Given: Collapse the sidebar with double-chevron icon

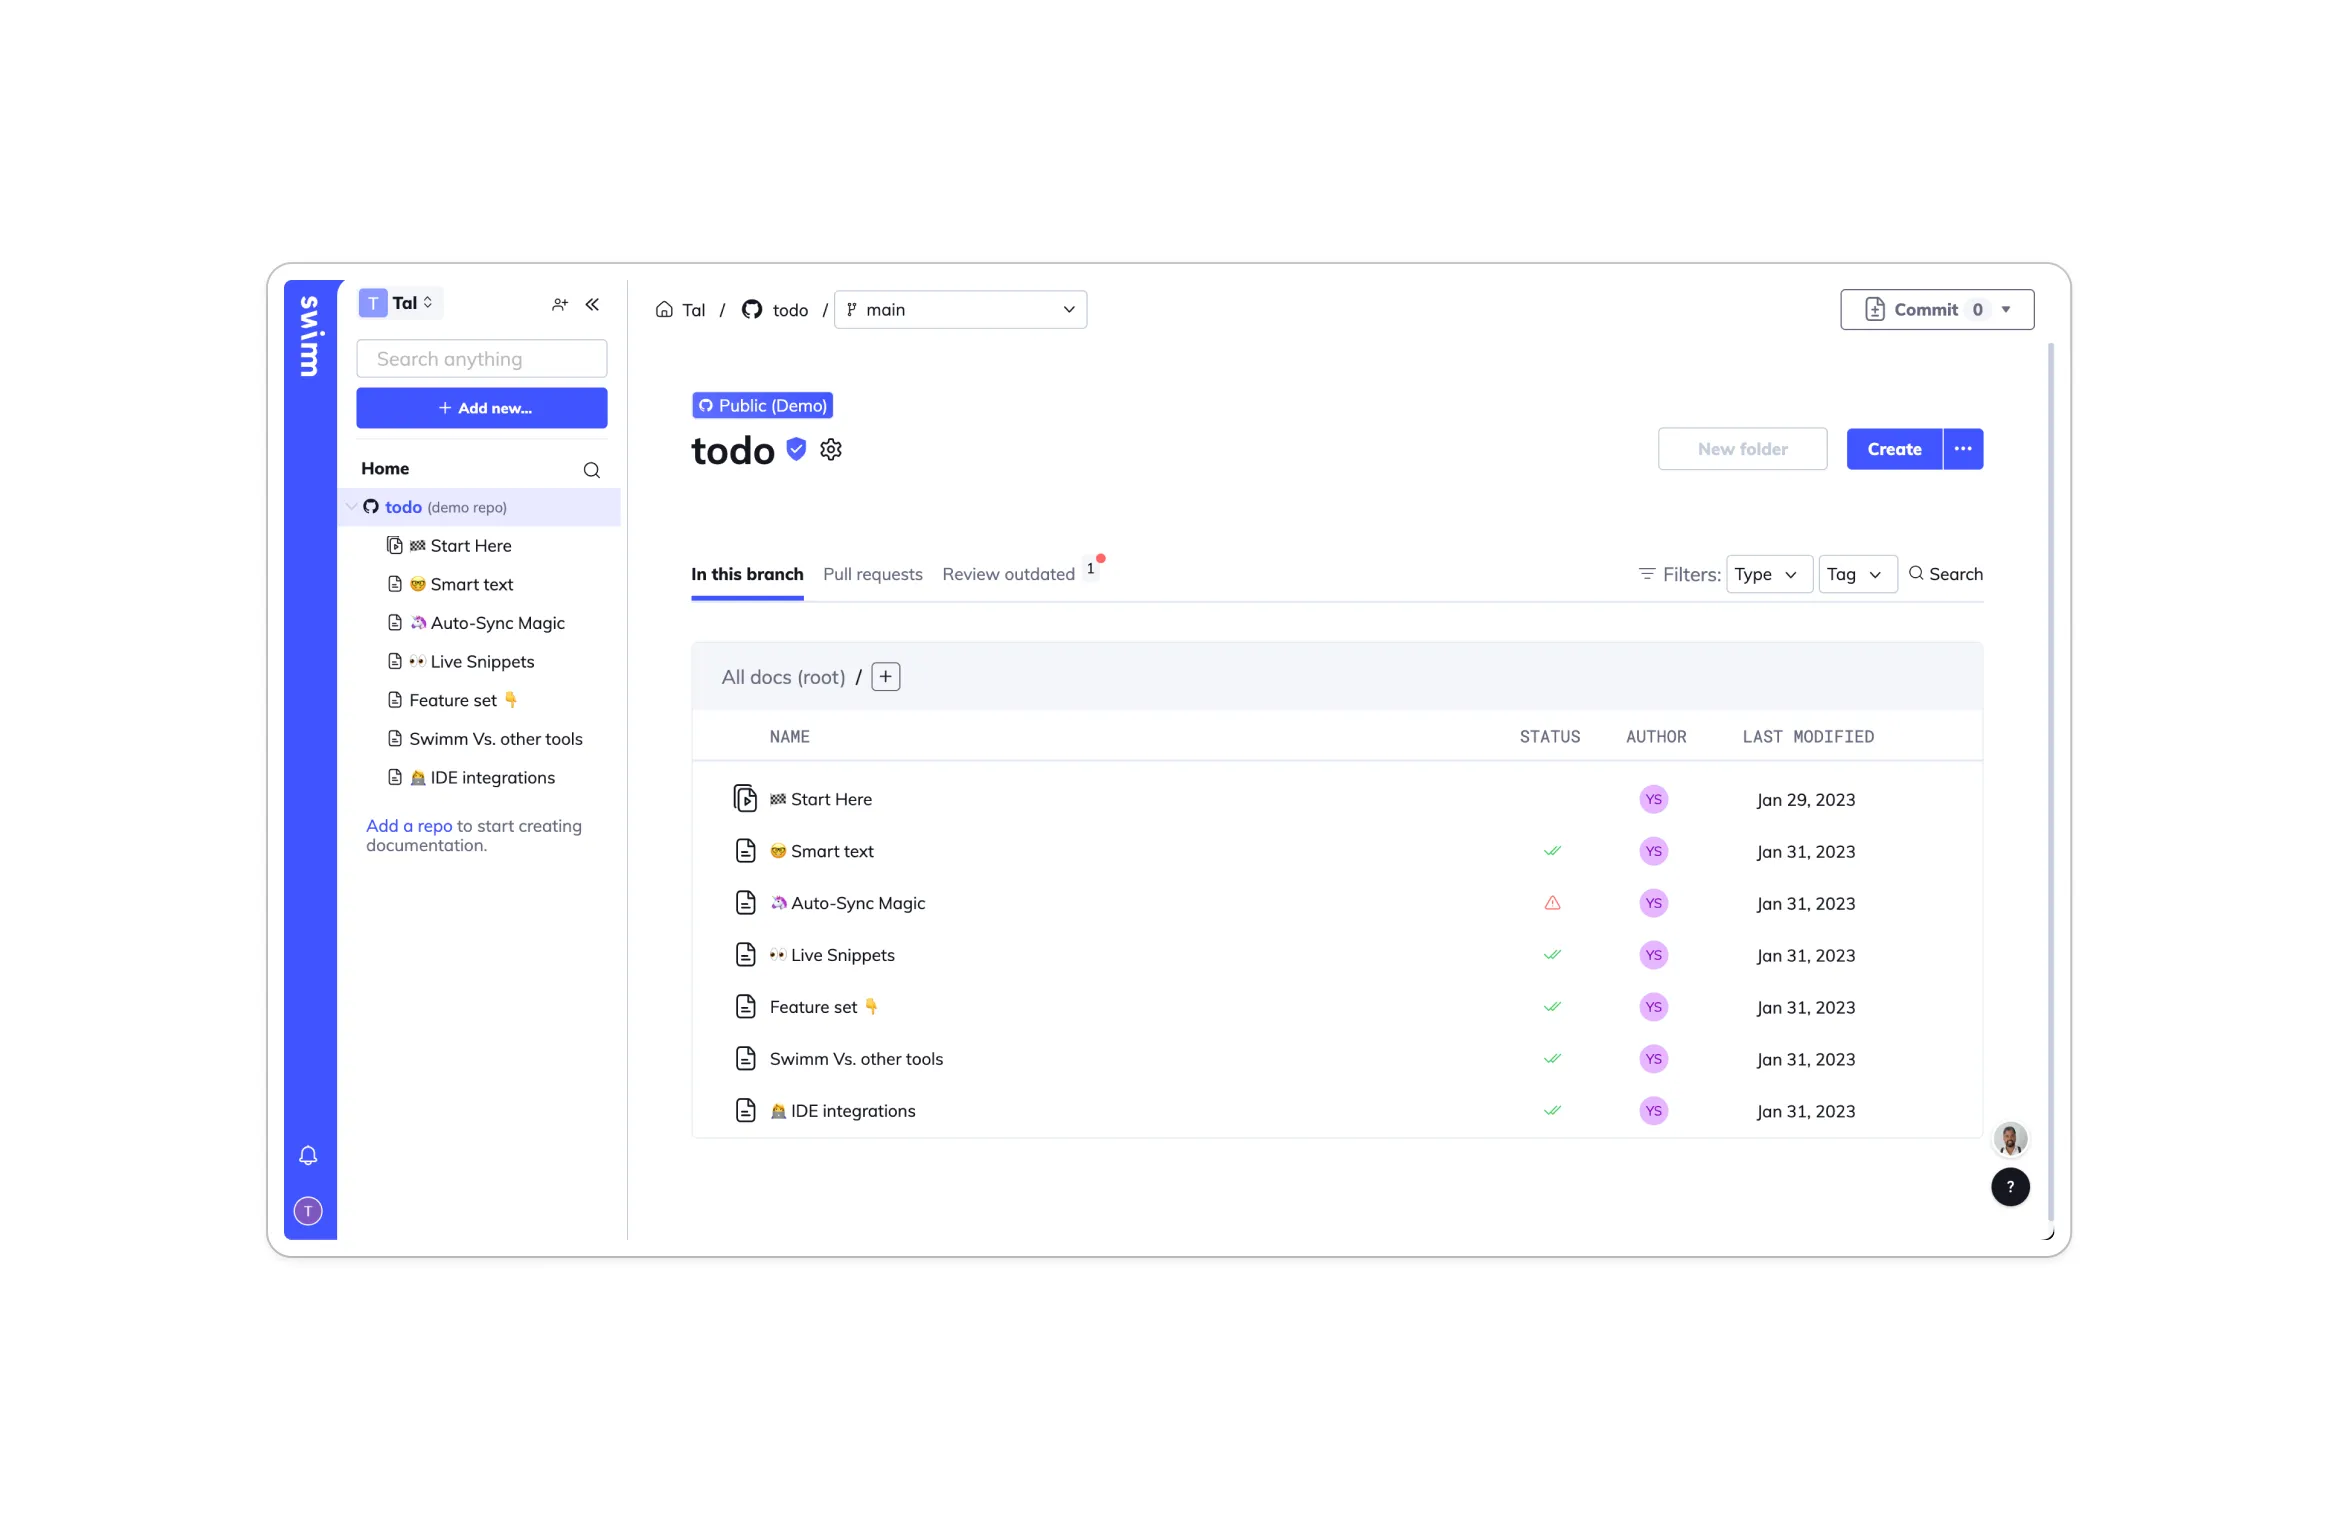Looking at the screenshot, I should tap(592, 304).
